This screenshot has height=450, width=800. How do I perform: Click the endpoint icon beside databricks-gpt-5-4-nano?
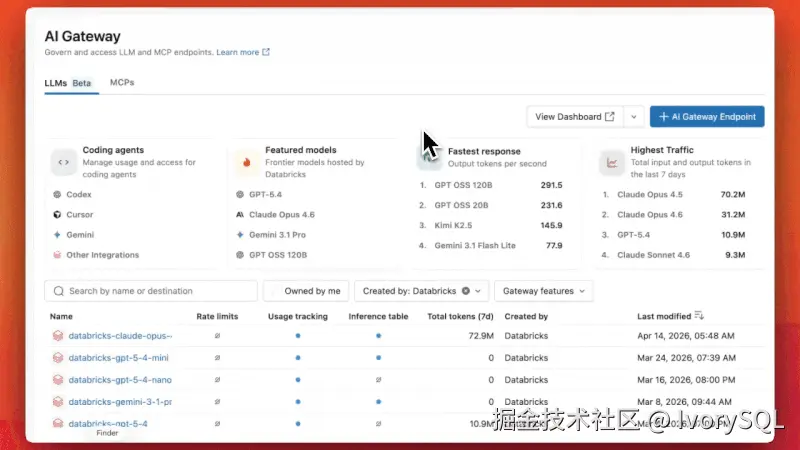58,380
